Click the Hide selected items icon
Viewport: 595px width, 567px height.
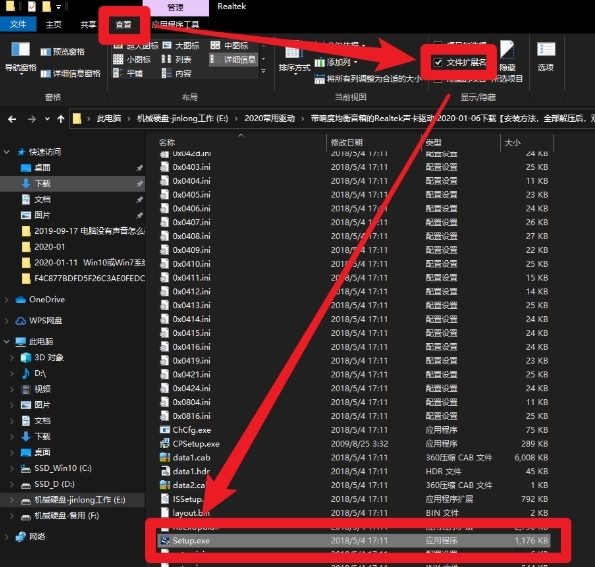[x=507, y=49]
